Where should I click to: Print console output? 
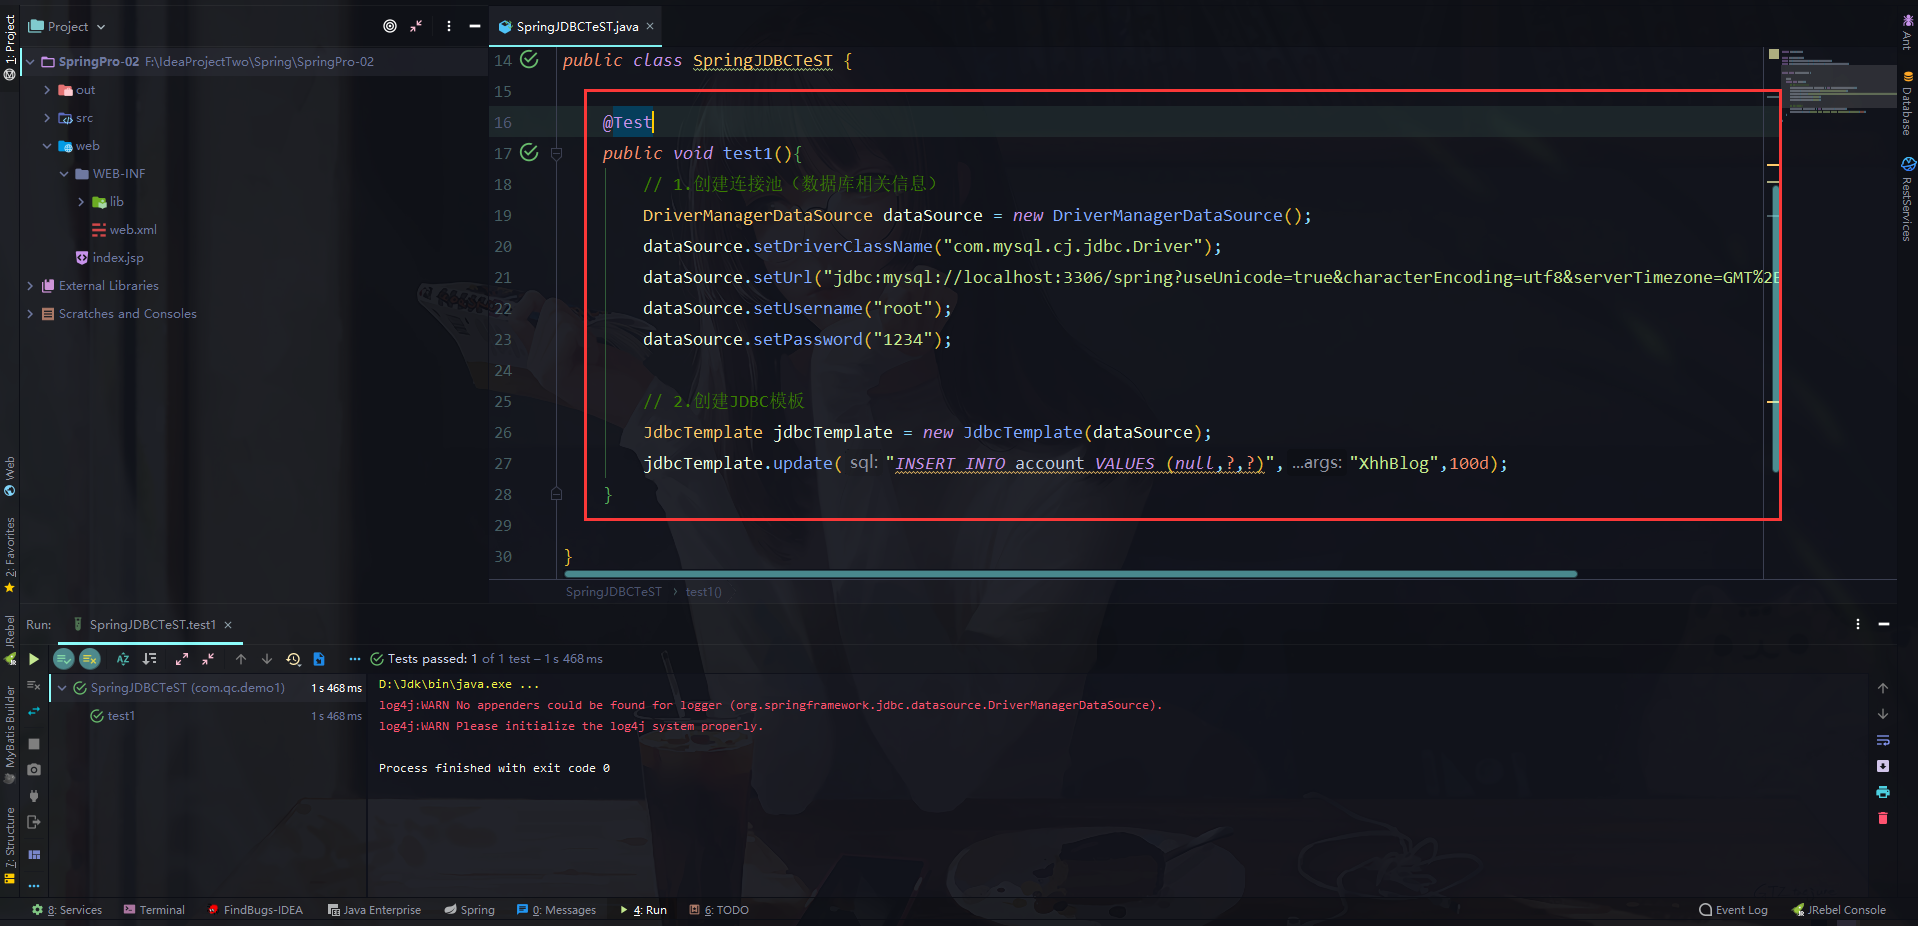[1883, 792]
